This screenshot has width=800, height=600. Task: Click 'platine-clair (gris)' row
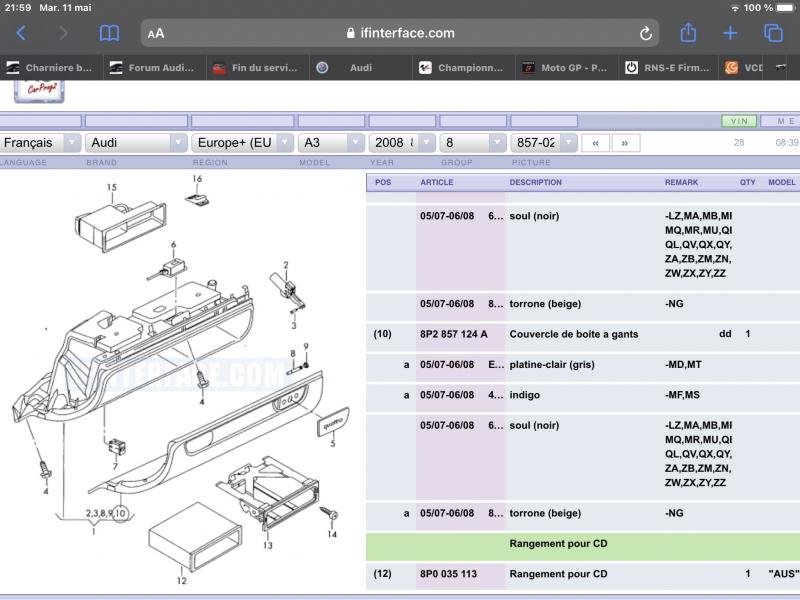pyautogui.click(x=583, y=365)
